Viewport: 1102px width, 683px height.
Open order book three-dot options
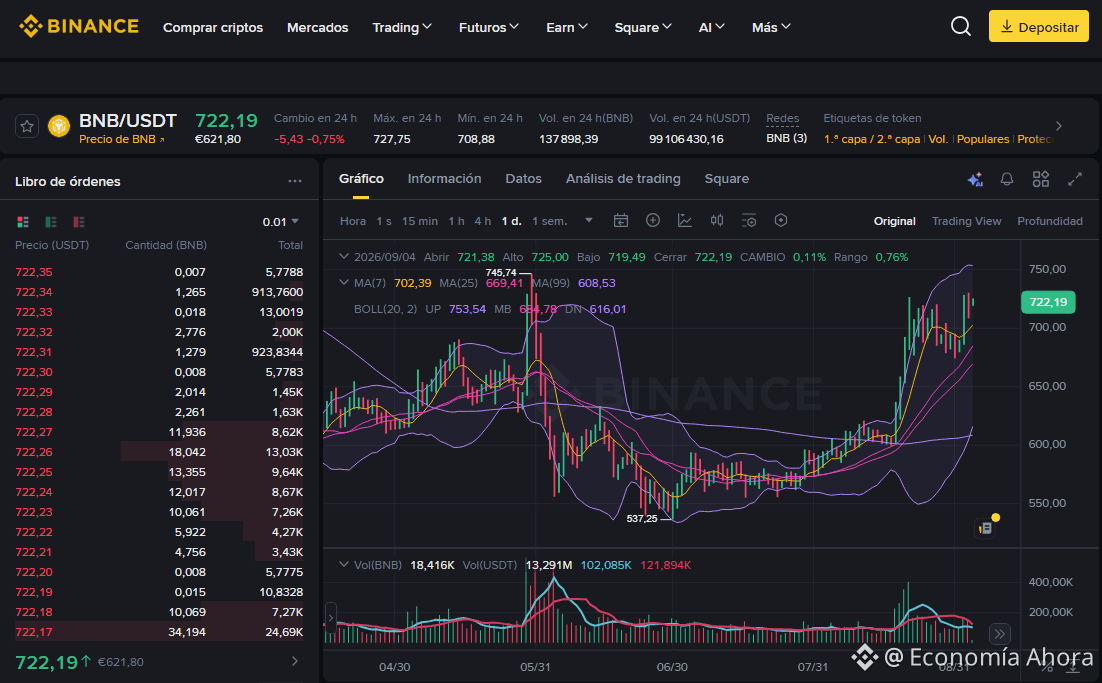(x=294, y=181)
